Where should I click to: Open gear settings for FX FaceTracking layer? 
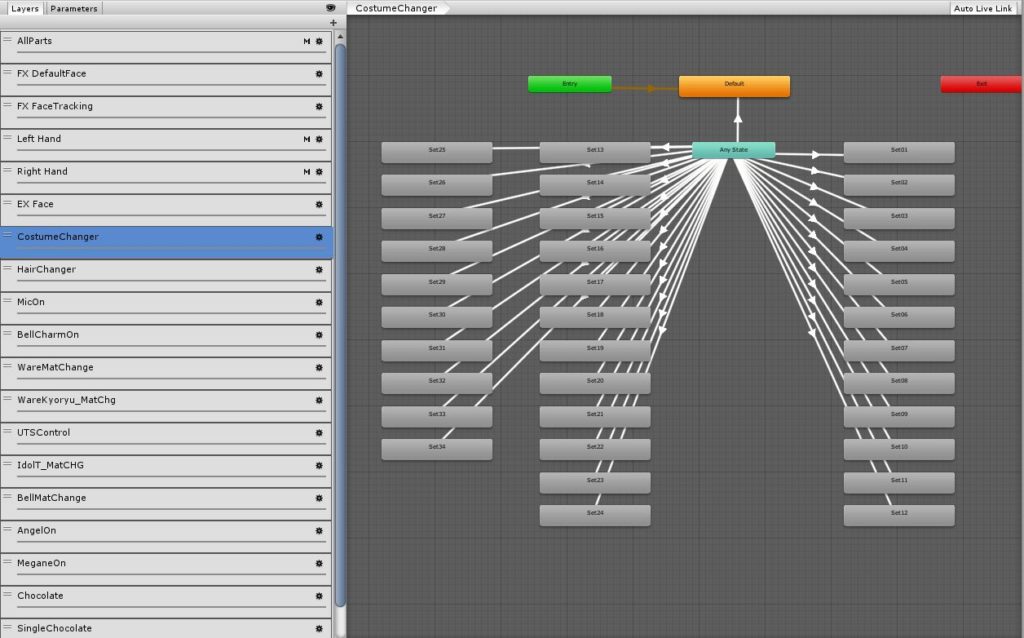(x=319, y=106)
